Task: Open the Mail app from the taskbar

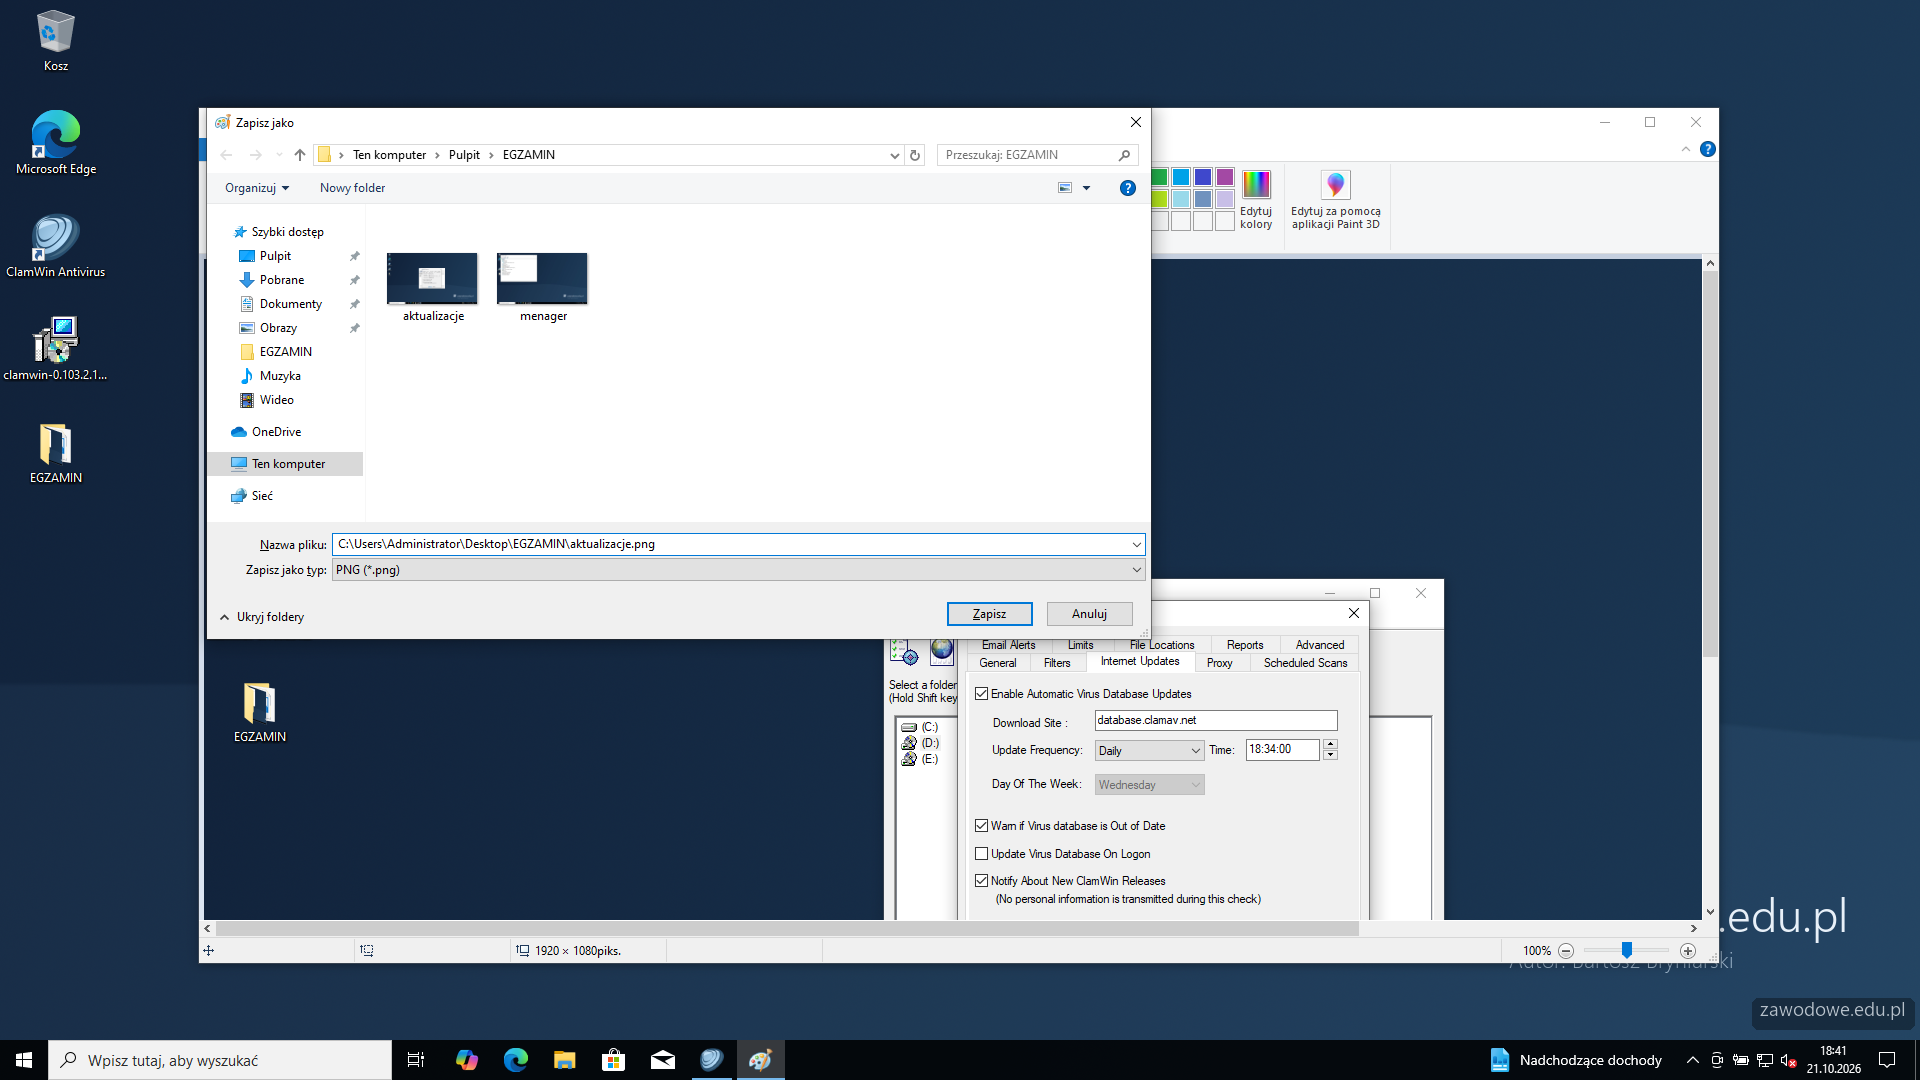Action: pos(663,1060)
